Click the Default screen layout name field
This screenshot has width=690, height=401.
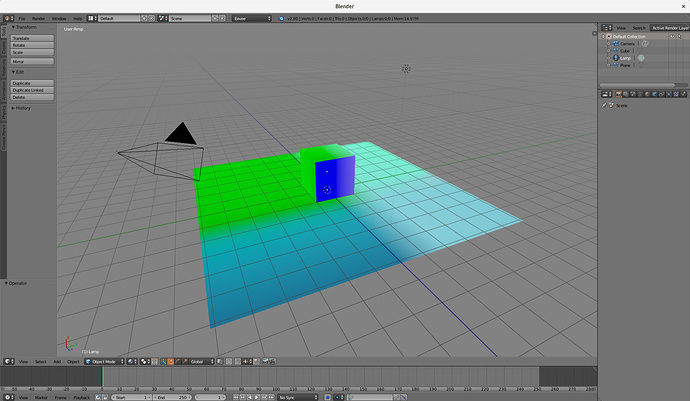[119, 18]
